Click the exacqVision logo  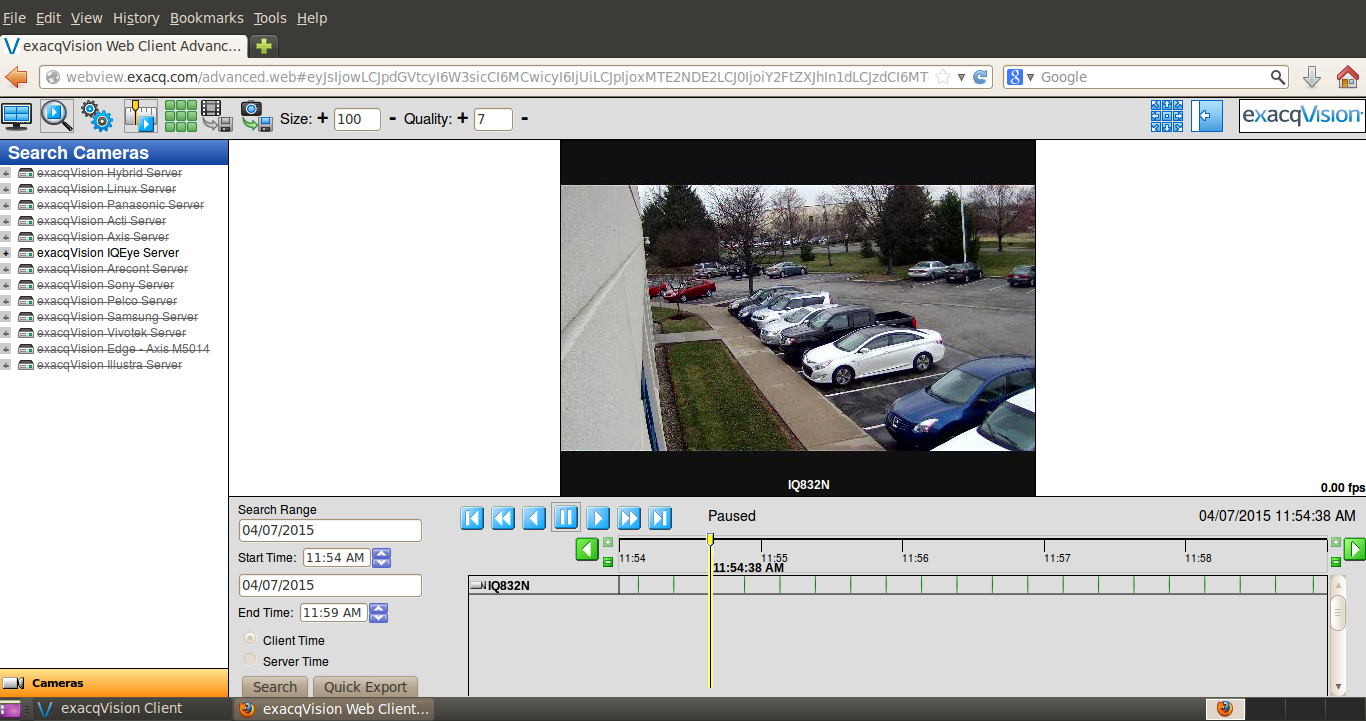point(1302,116)
